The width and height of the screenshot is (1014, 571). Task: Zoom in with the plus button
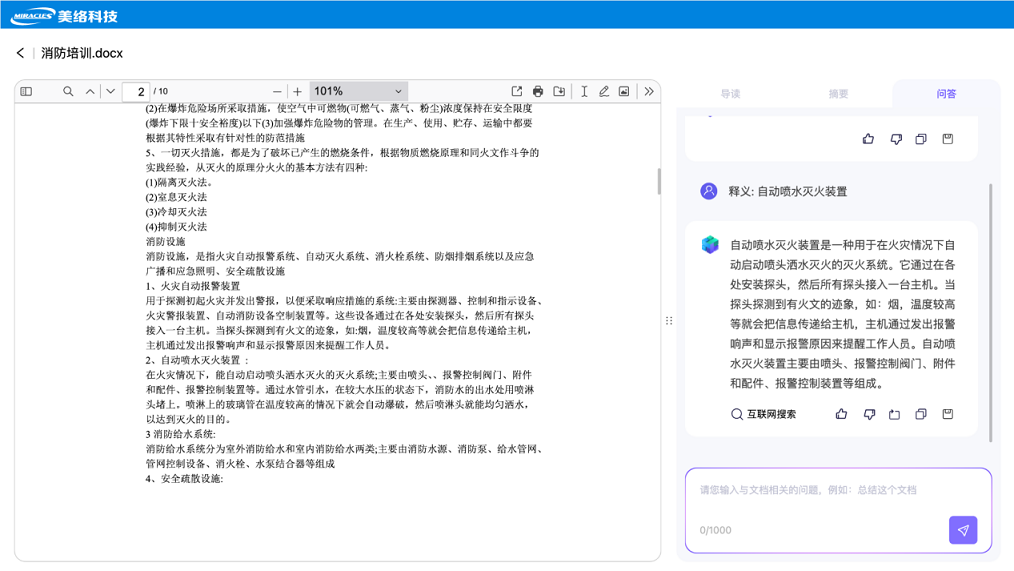[x=297, y=91]
